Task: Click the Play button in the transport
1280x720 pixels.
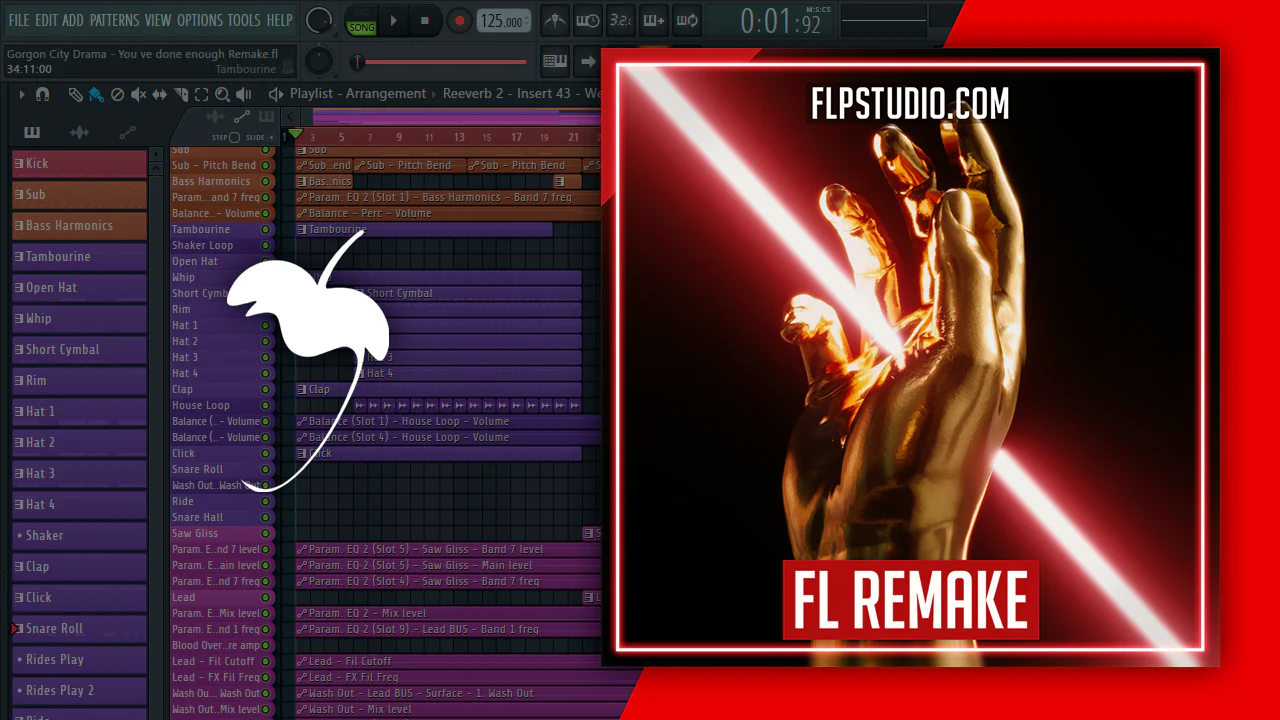Action: pyautogui.click(x=393, y=21)
